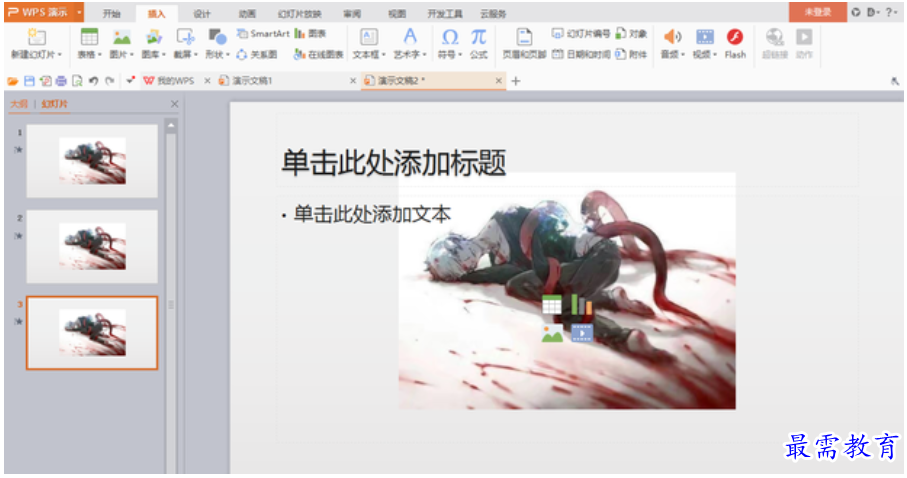Click the print preview icon in quick toolbar

click(x=78, y=81)
